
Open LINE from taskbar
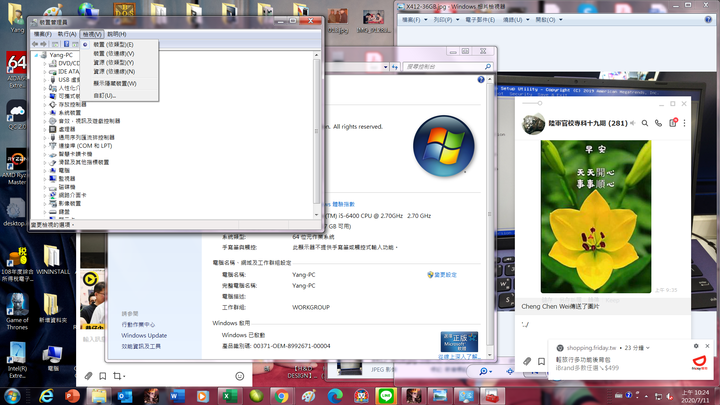point(386,396)
